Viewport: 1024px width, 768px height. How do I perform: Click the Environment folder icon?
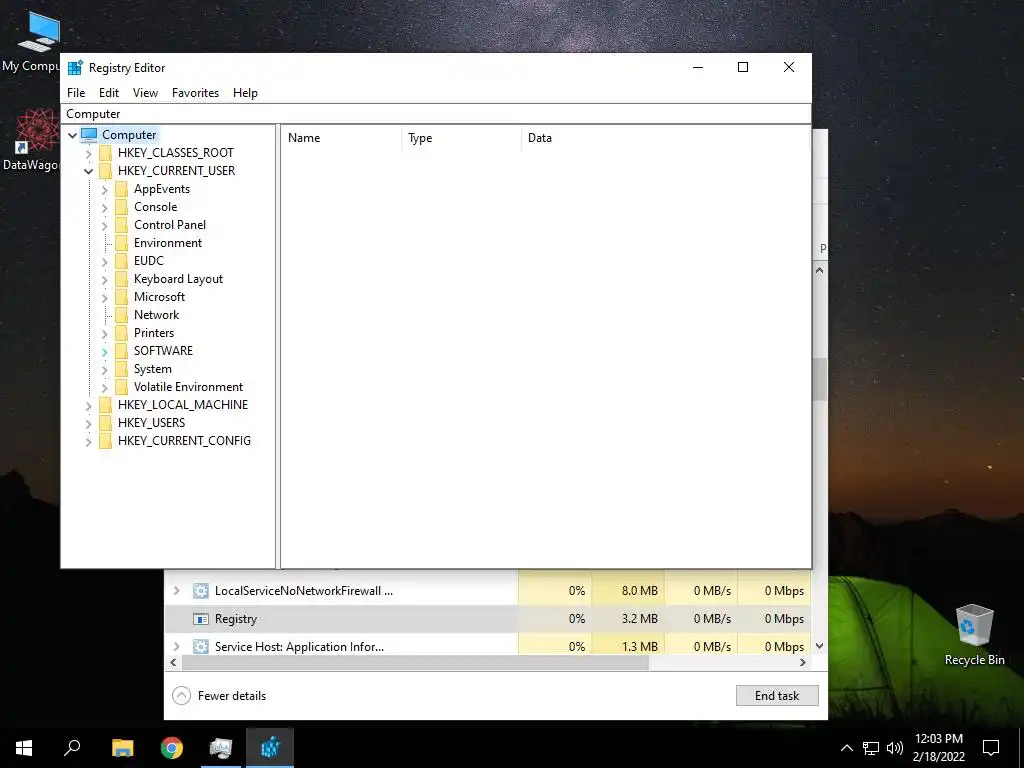pos(121,243)
